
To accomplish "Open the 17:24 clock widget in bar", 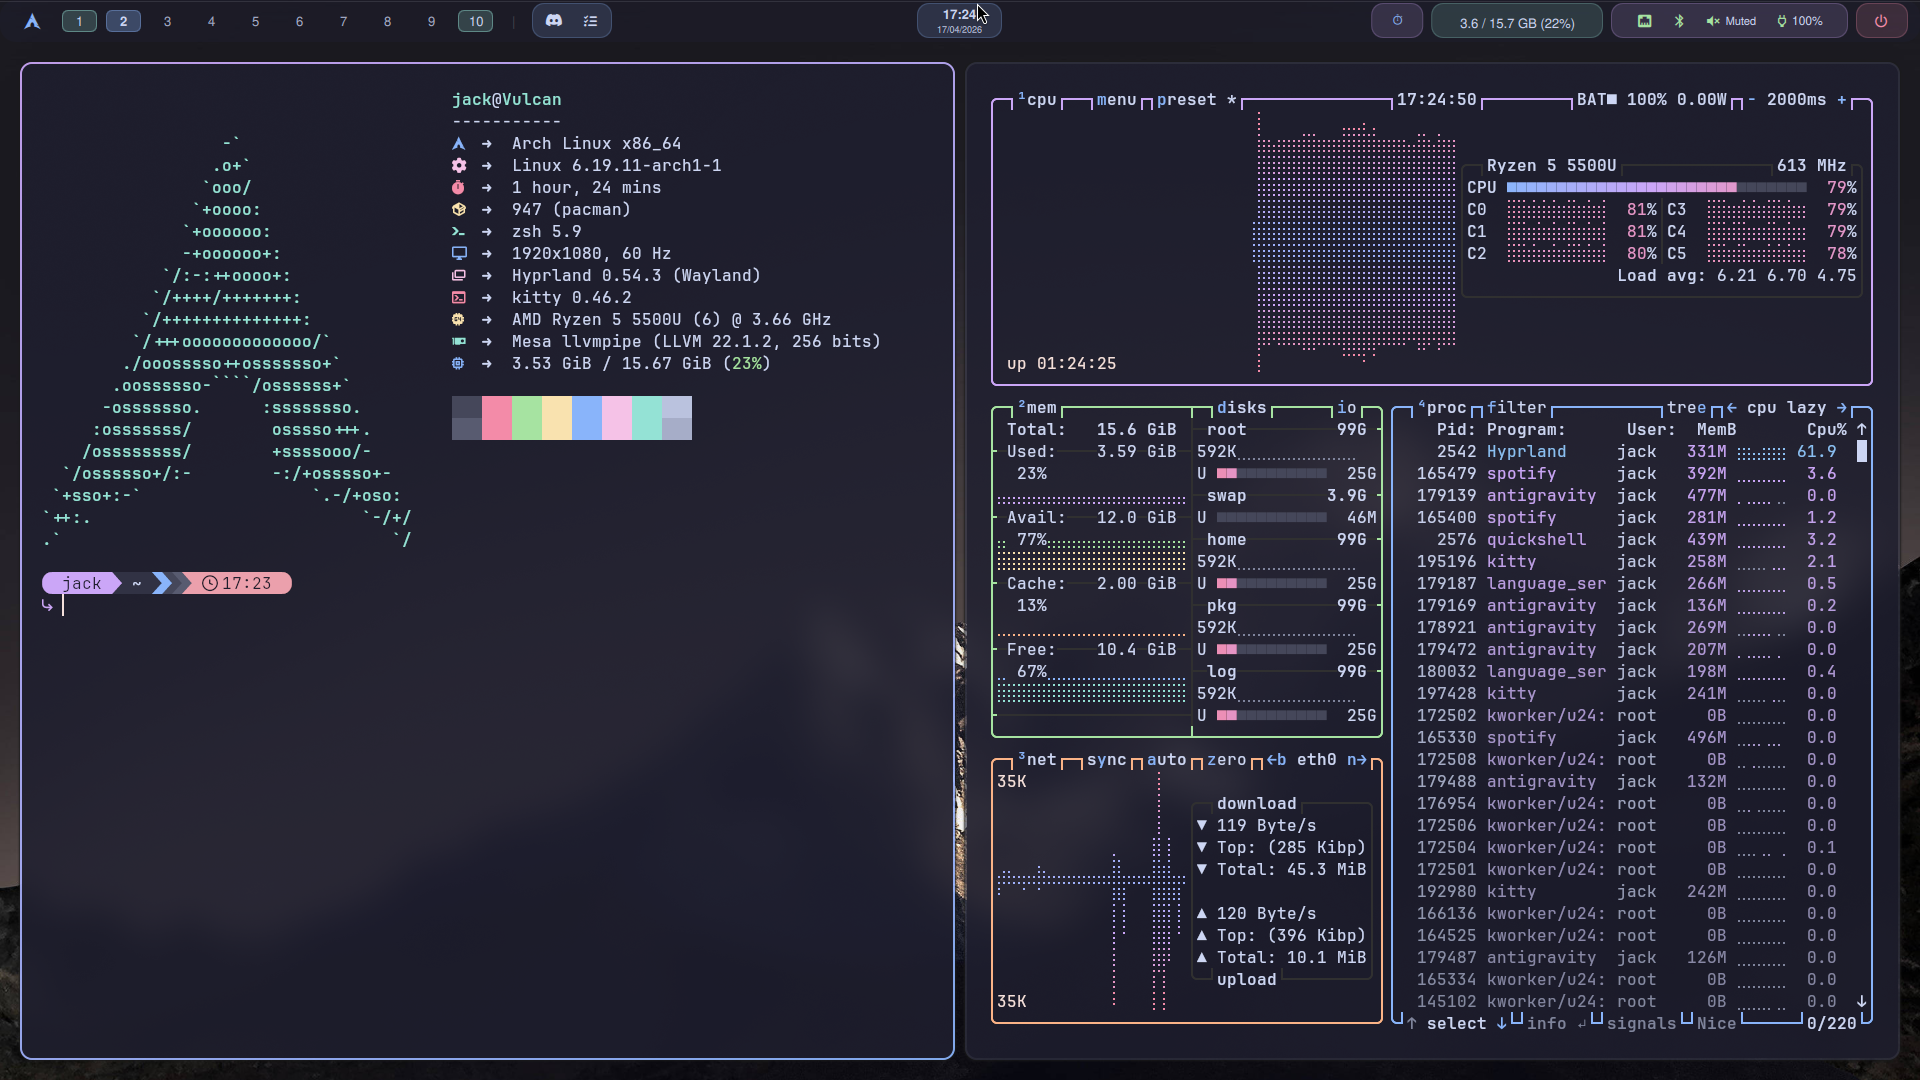I will [959, 21].
